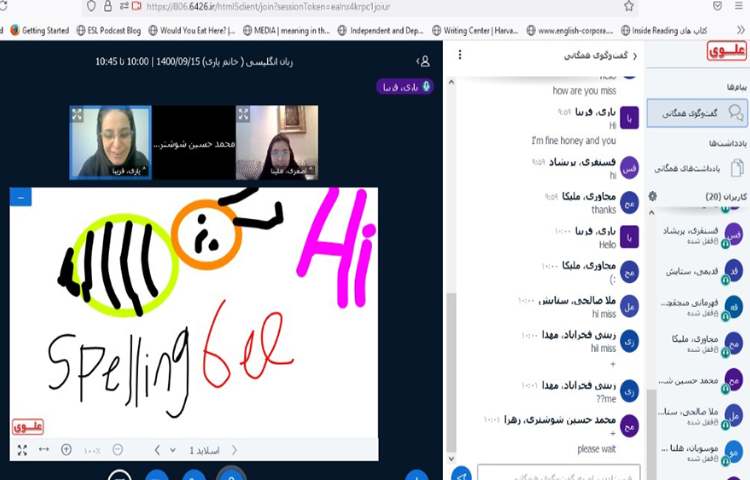Click the علوی logo in the sidebar
Image resolution: width=750 pixels, height=480 pixels.
coord(727,51)
